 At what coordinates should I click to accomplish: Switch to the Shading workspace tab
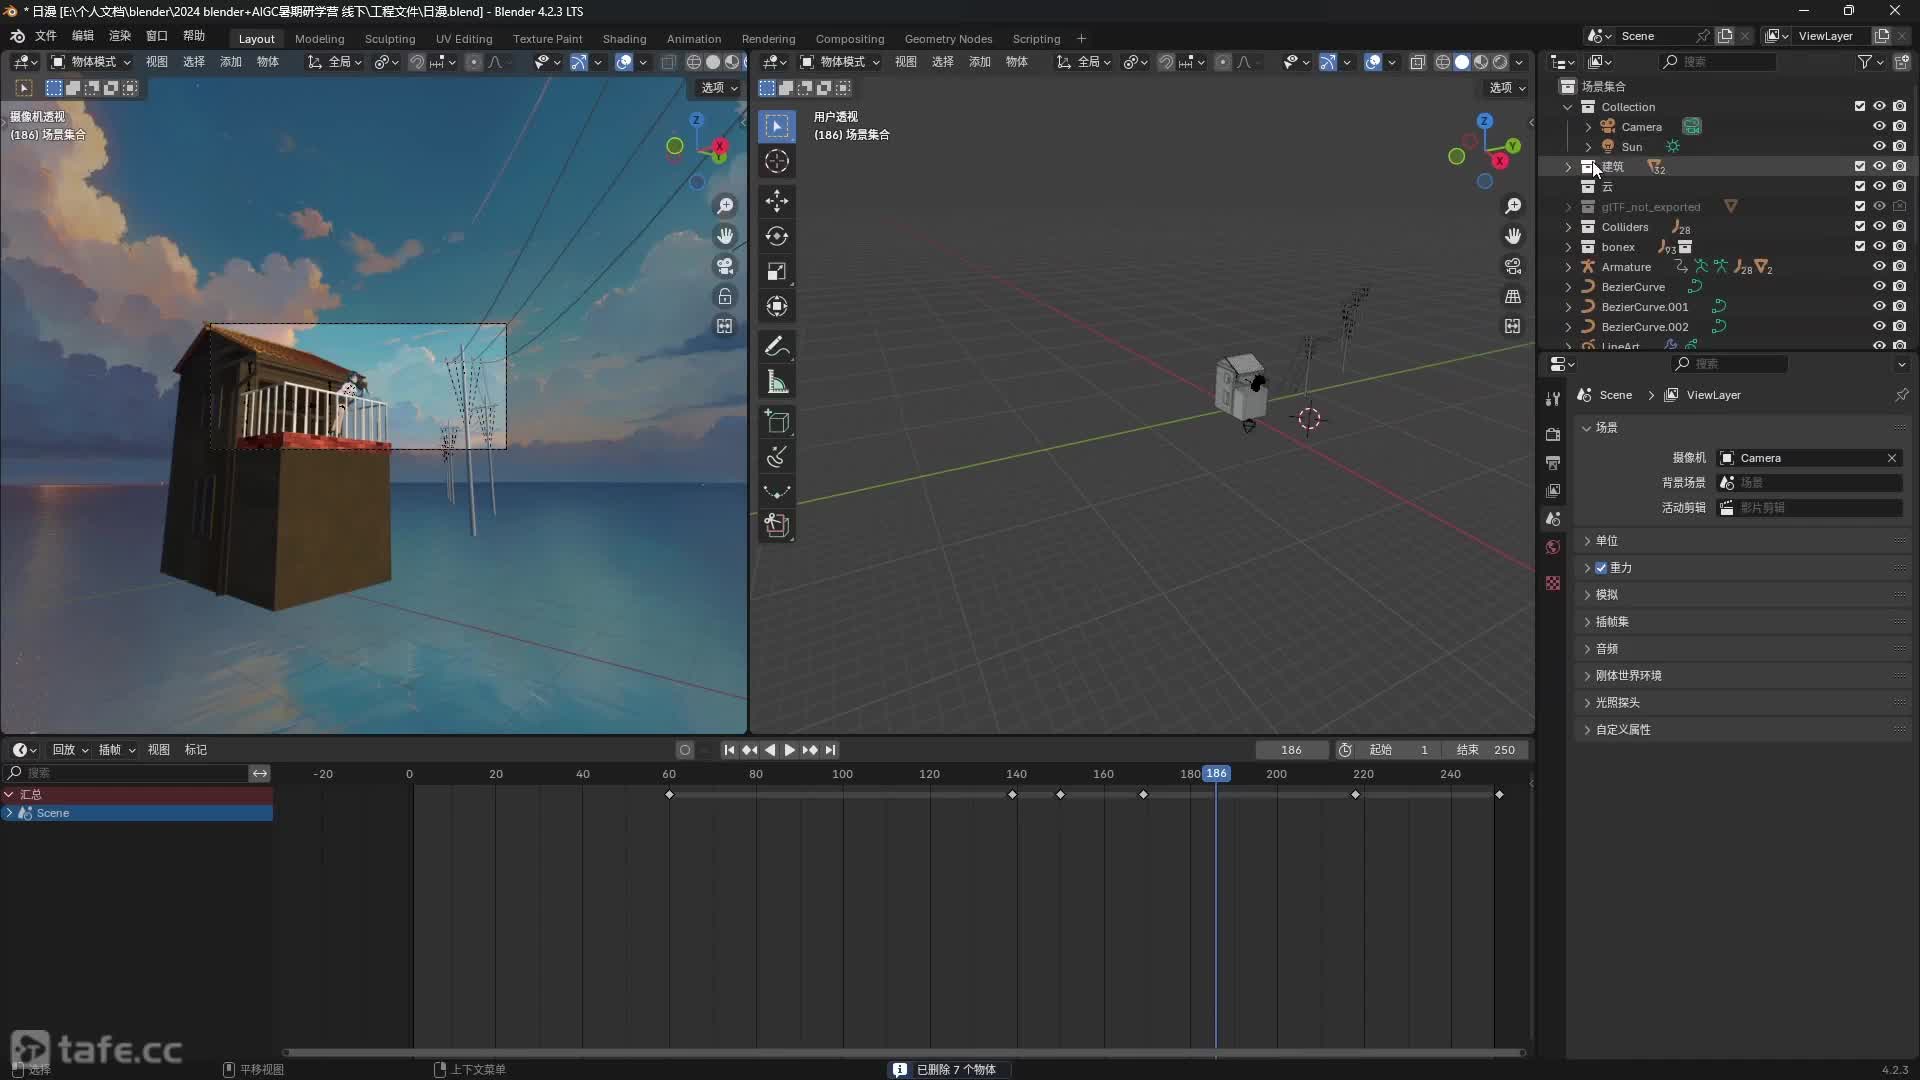point(624,39)
